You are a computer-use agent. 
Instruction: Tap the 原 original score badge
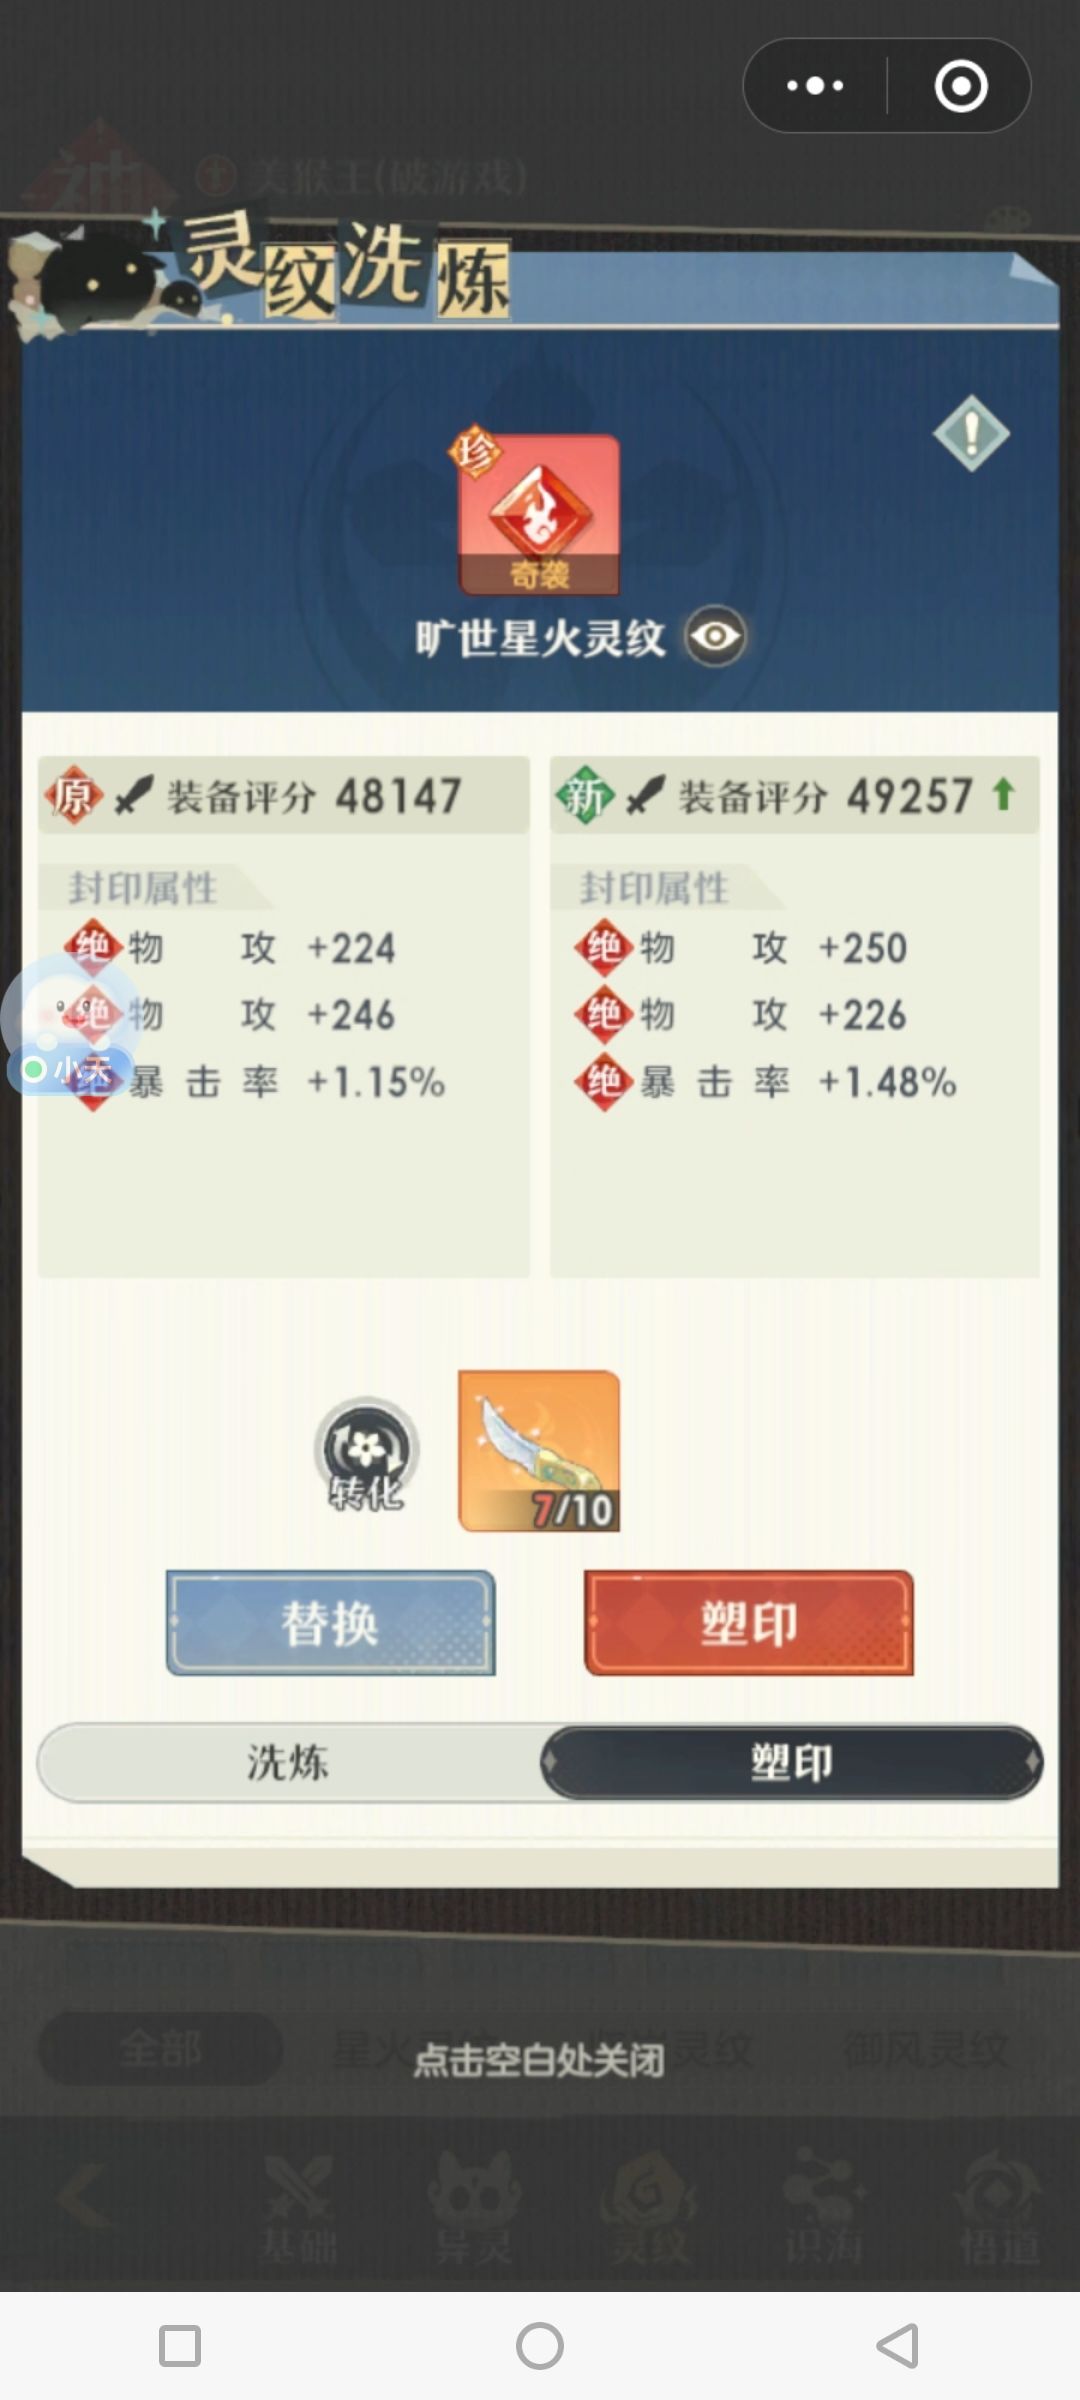73,796
